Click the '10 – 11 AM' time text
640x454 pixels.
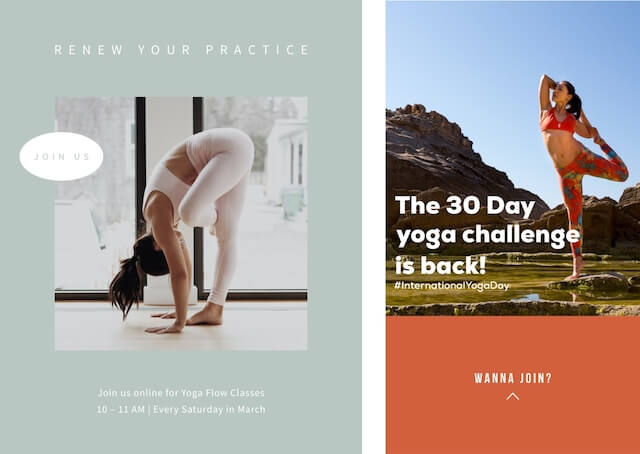(121, 409)
